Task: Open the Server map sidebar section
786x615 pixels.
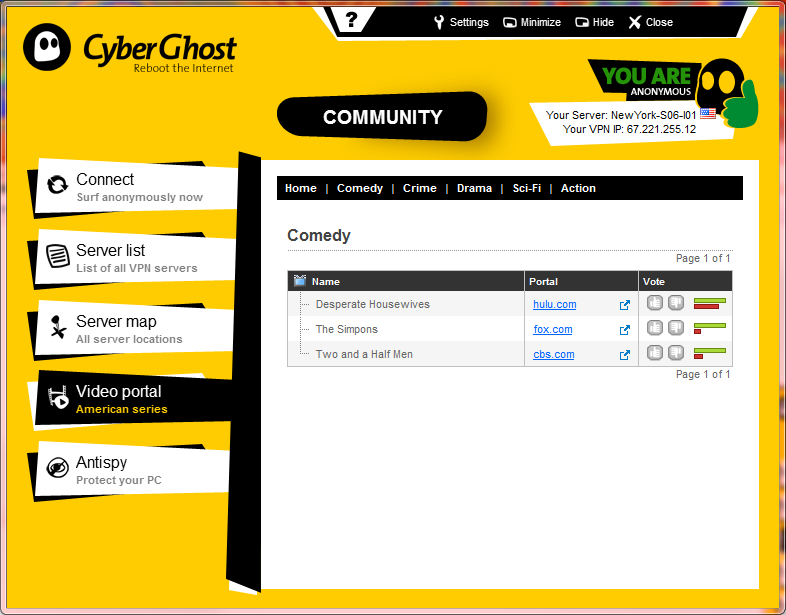Action: [x=133, y=329]
